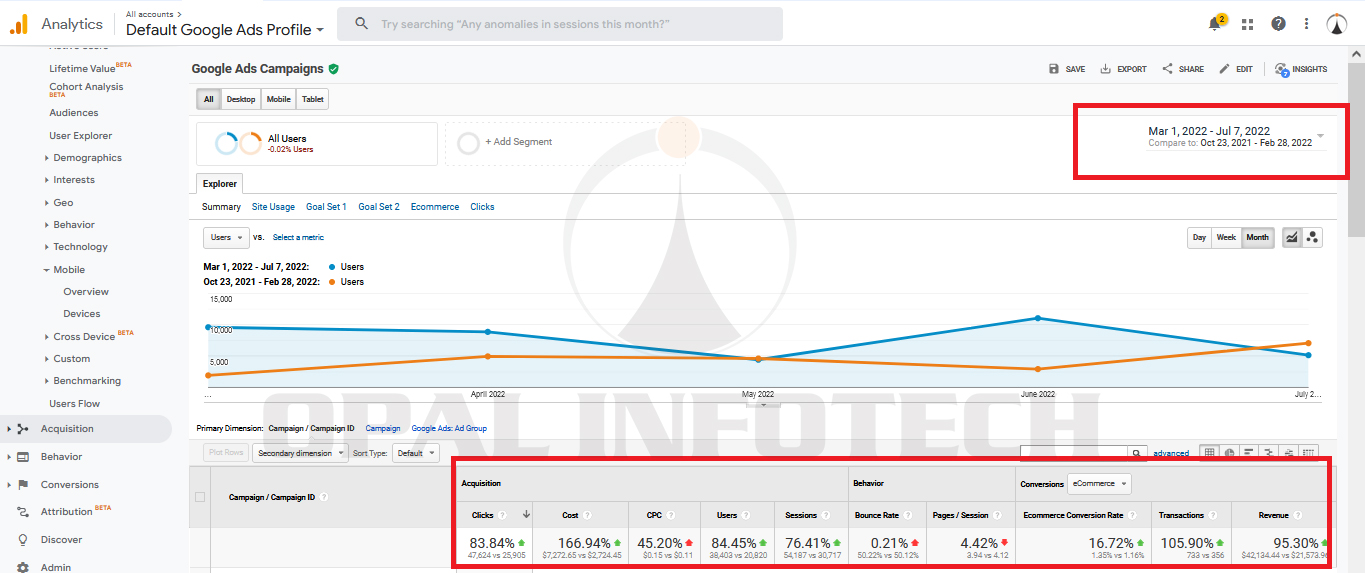Select the comparison view icon

point(1269,453)
